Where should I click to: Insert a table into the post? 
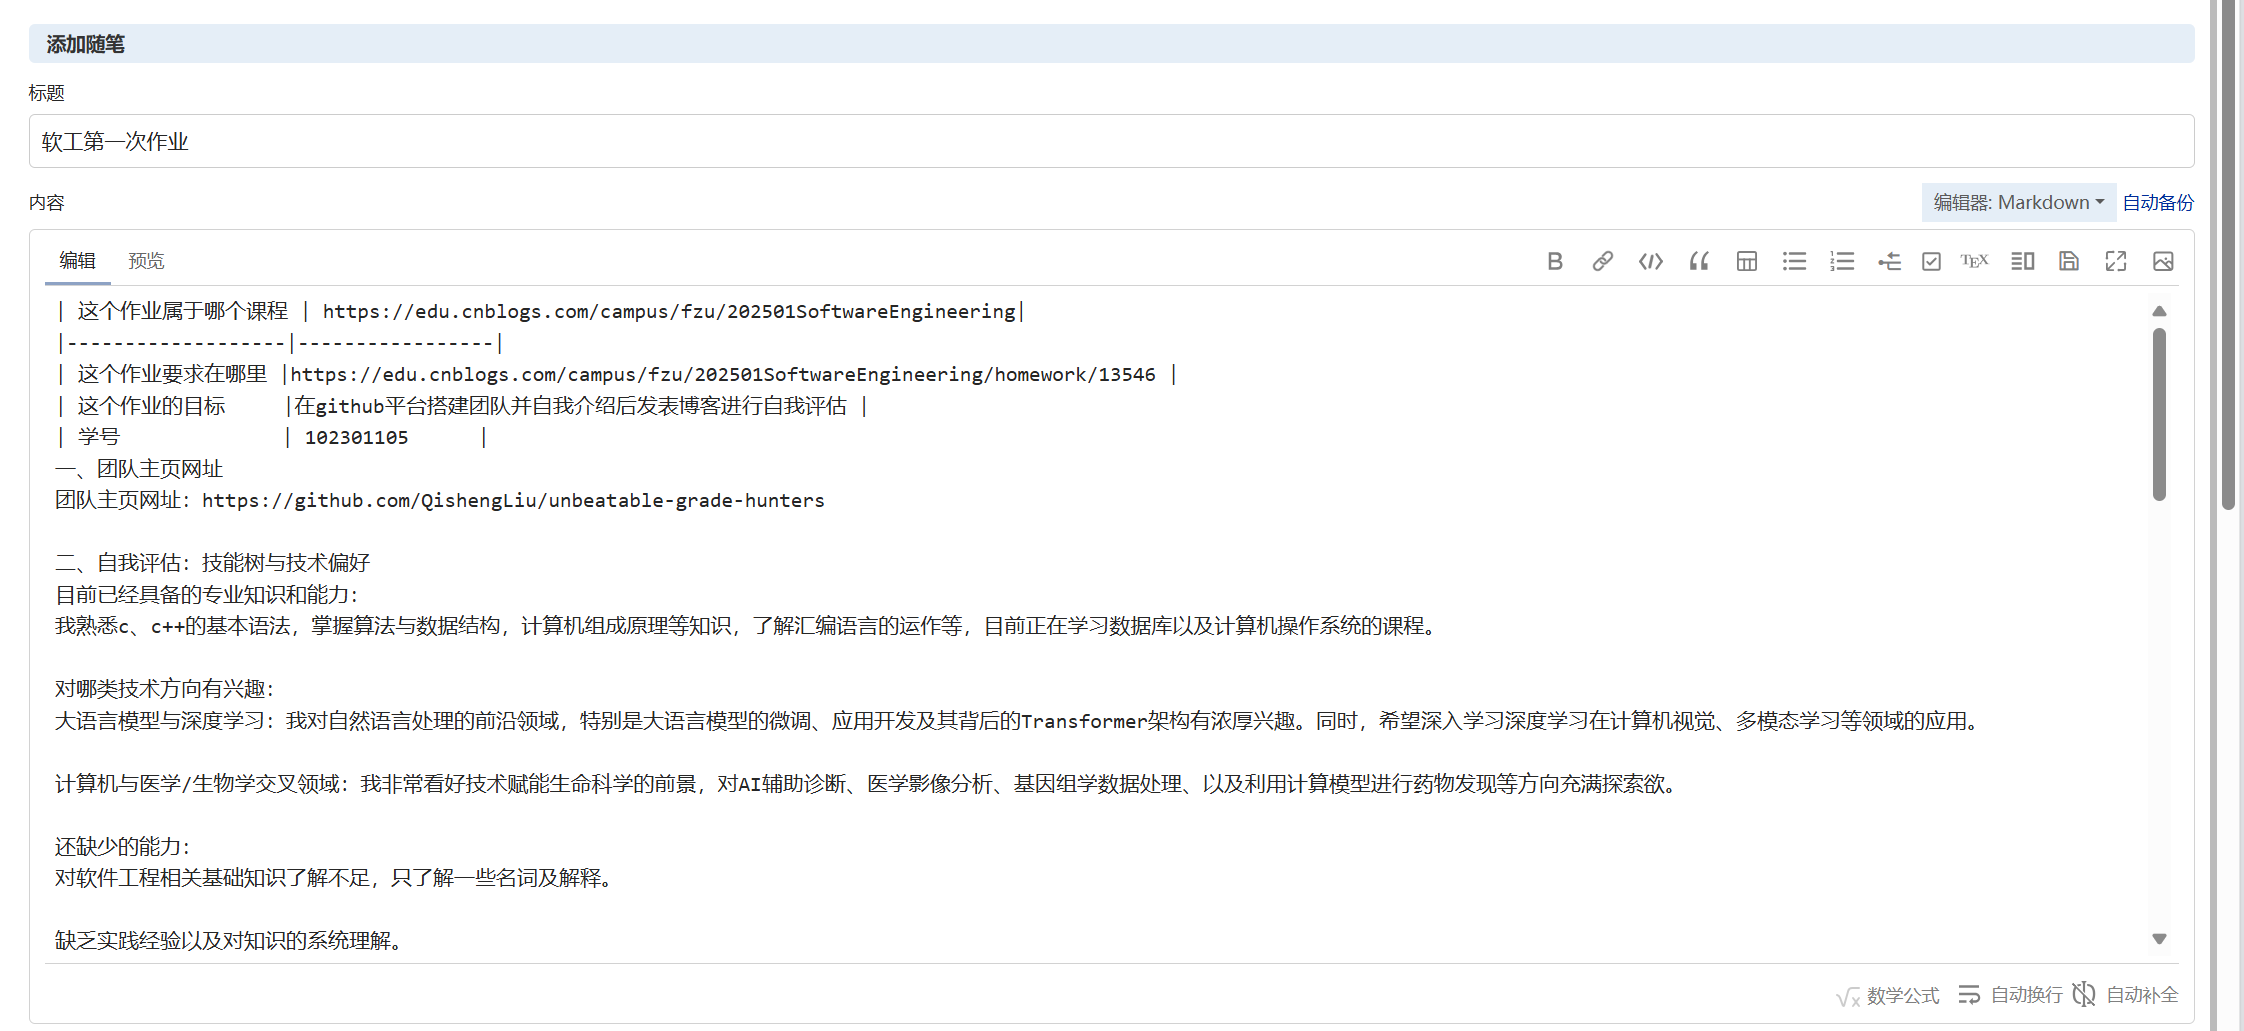coord(1747,261)
